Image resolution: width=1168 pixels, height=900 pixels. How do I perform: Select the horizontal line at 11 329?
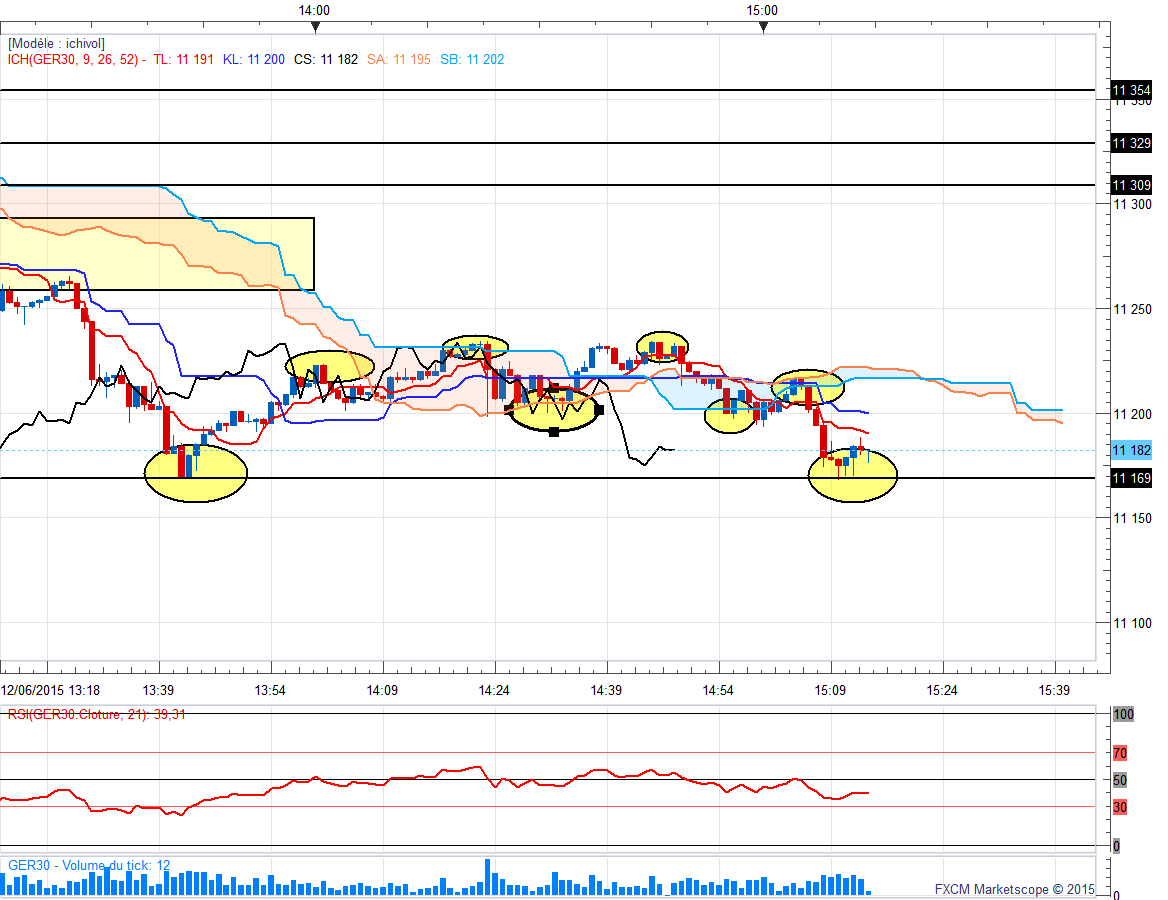coord(548,143)
